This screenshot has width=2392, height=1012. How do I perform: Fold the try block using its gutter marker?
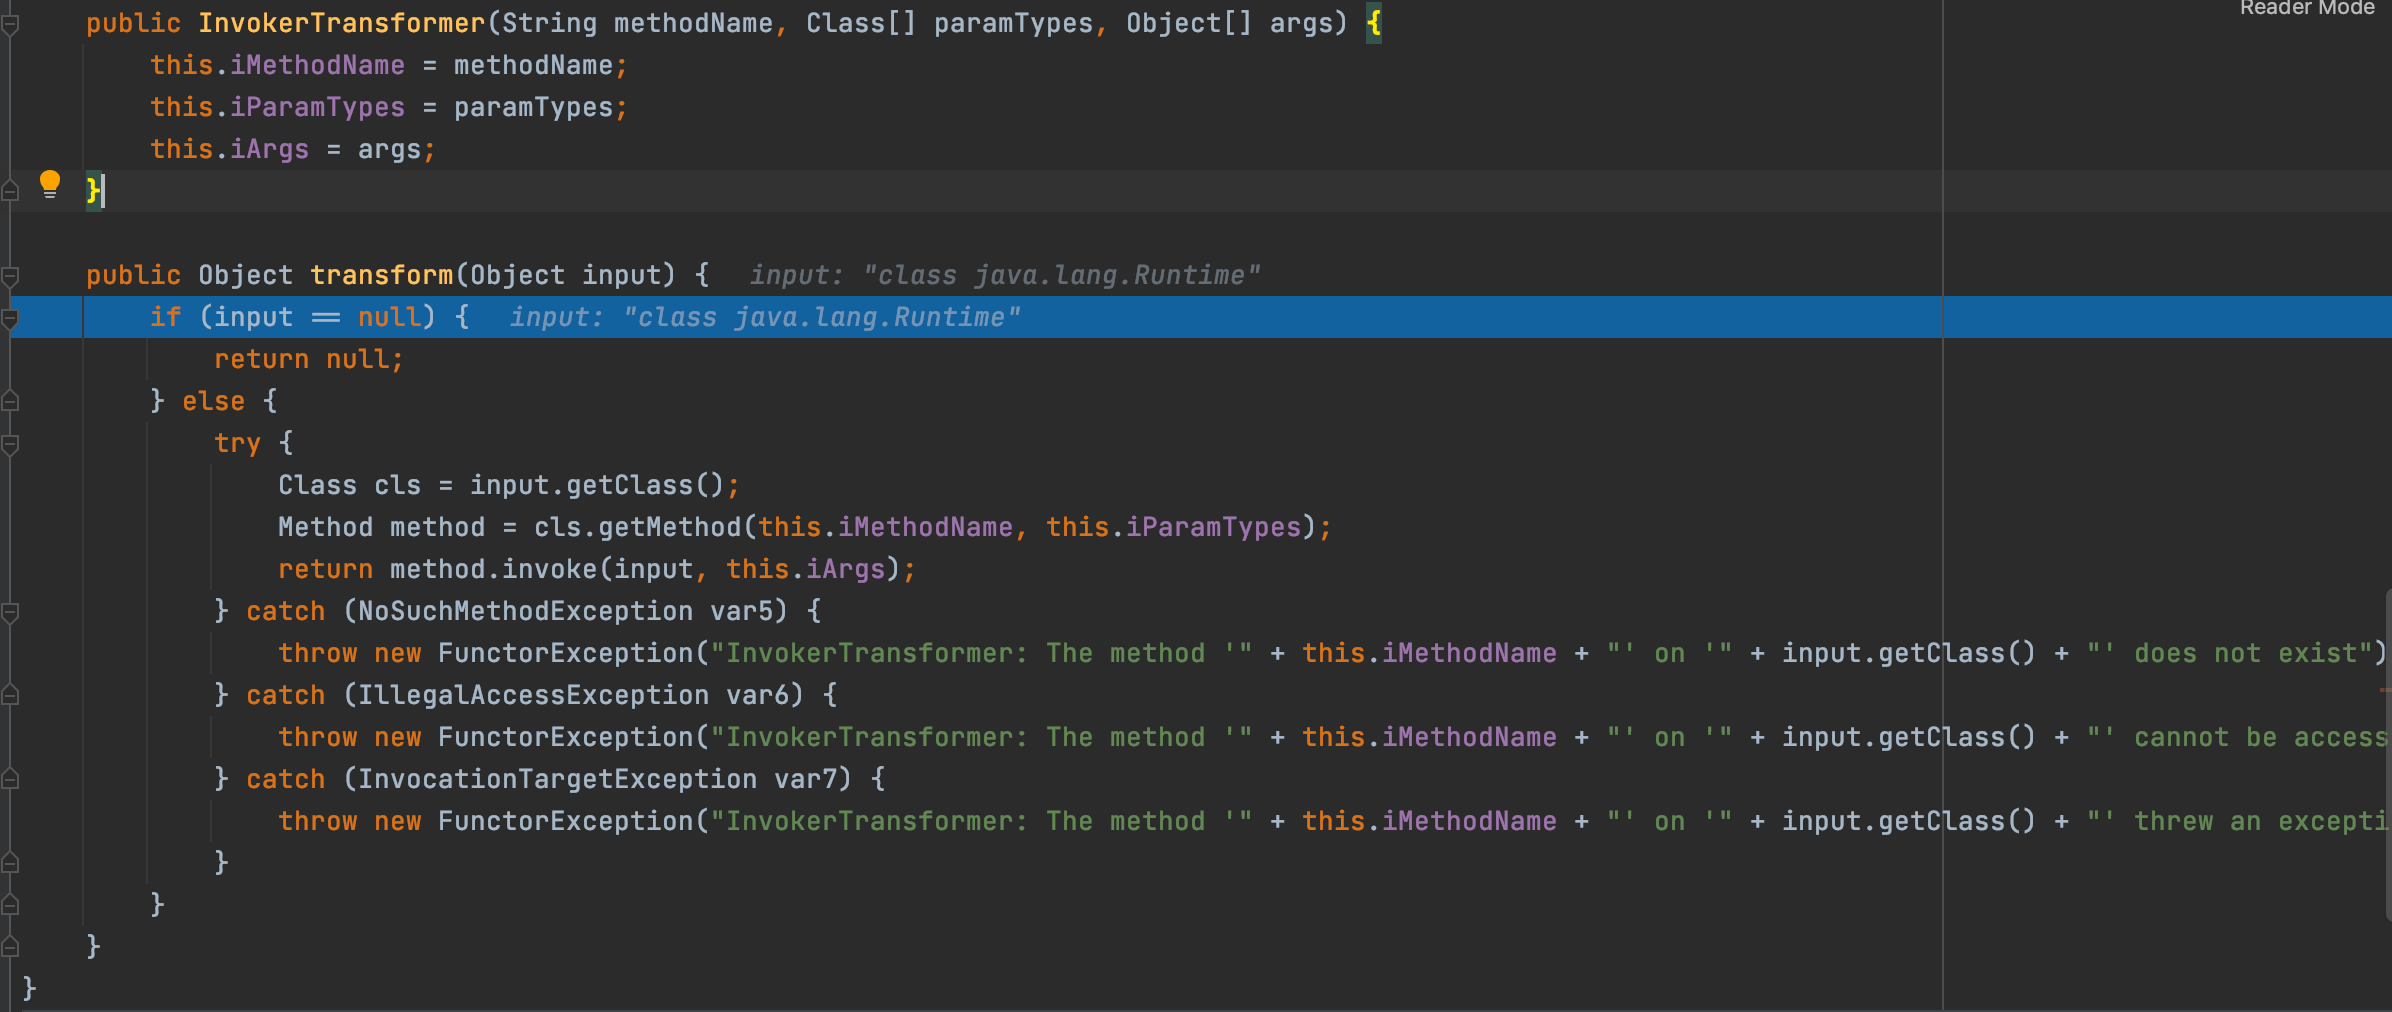point(10,444)
